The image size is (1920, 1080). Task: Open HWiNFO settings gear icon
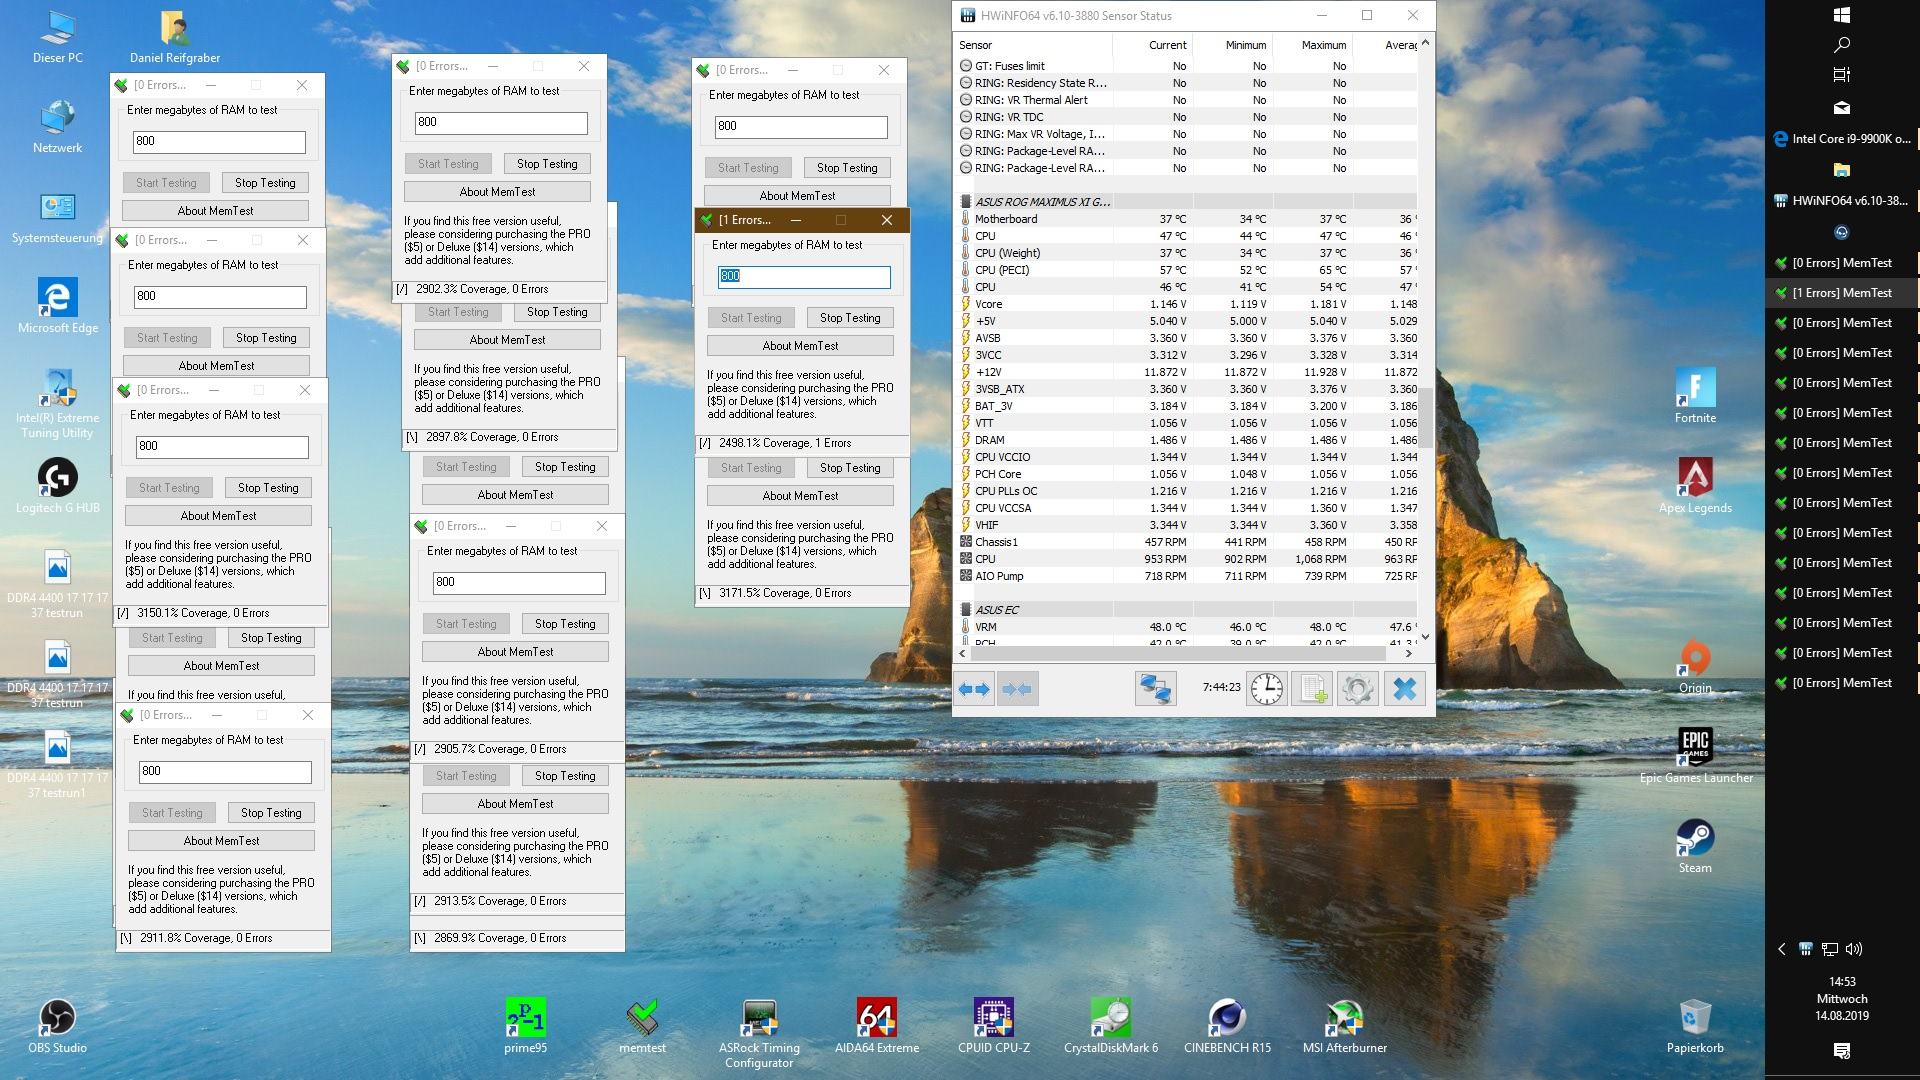(x=1357, y=689)
